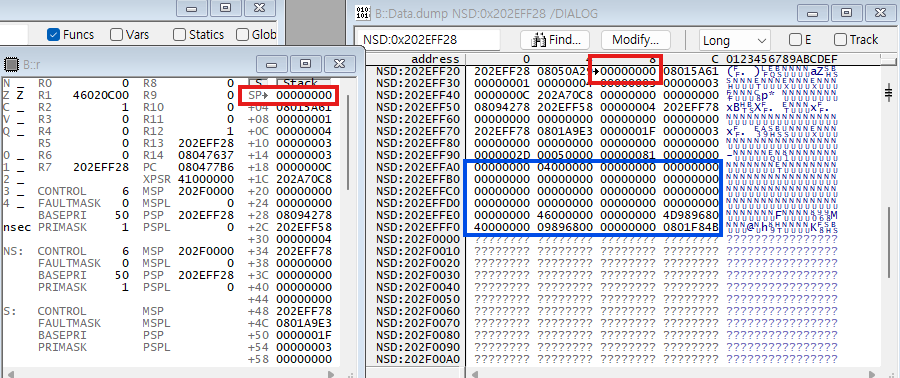Uncheck the Funcs checkbox
This screenshot has height=378, width=900.
point(53,34)
